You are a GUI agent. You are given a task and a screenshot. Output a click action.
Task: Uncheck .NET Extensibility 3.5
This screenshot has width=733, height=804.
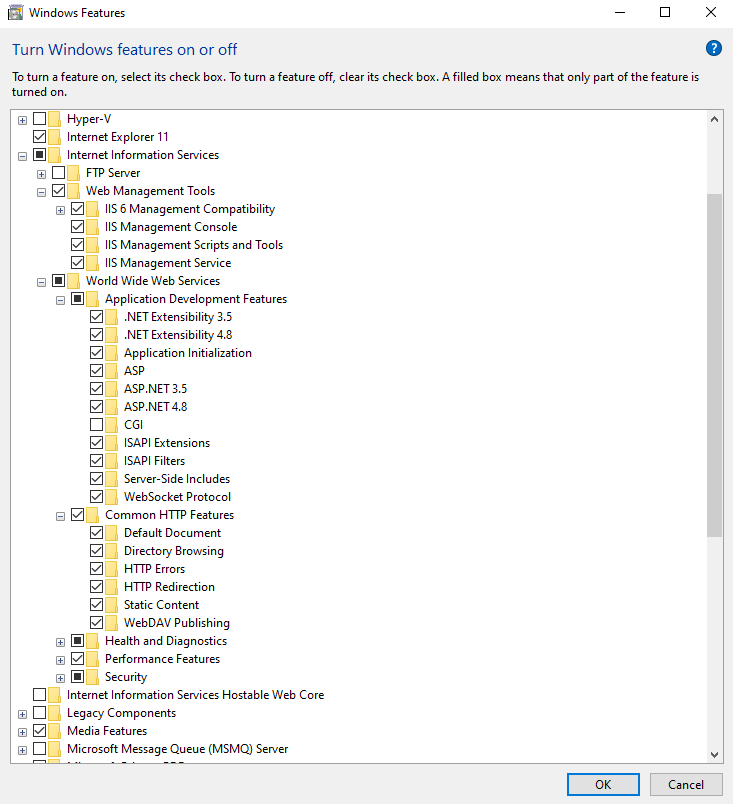tap(96, 316)
